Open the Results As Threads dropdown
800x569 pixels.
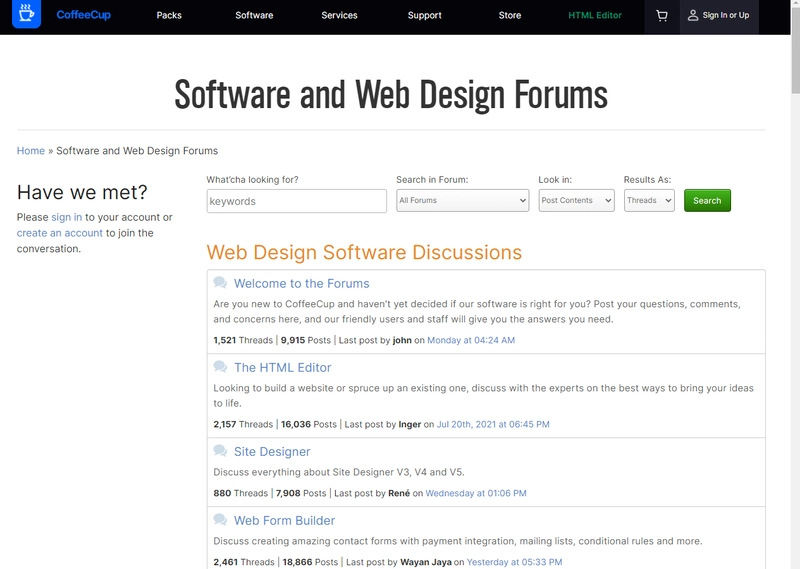click(649, 201)
